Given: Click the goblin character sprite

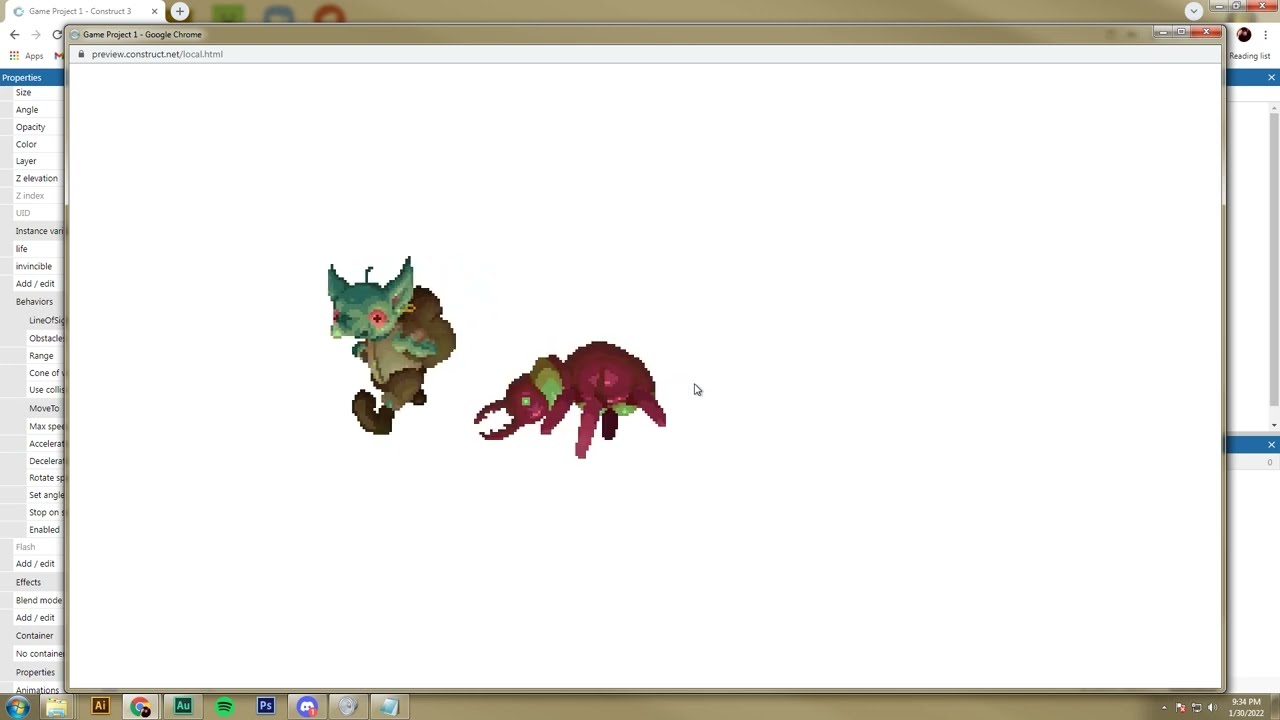Looking at the screenshot, I should pyautogui.click(x=391, y=345).
